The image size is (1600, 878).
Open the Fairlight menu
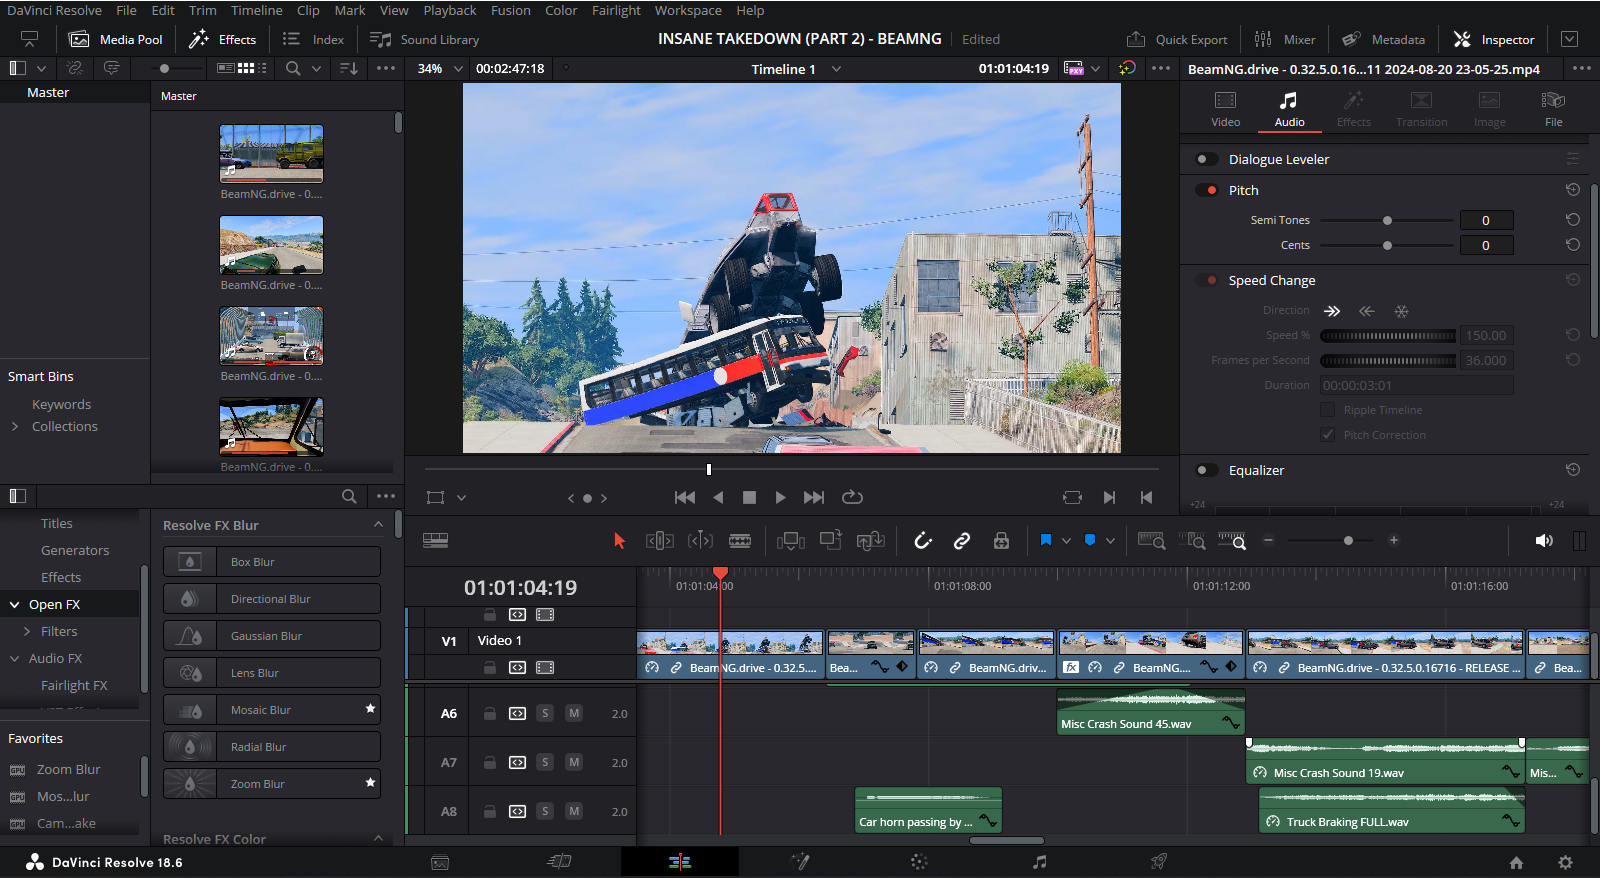616,10
